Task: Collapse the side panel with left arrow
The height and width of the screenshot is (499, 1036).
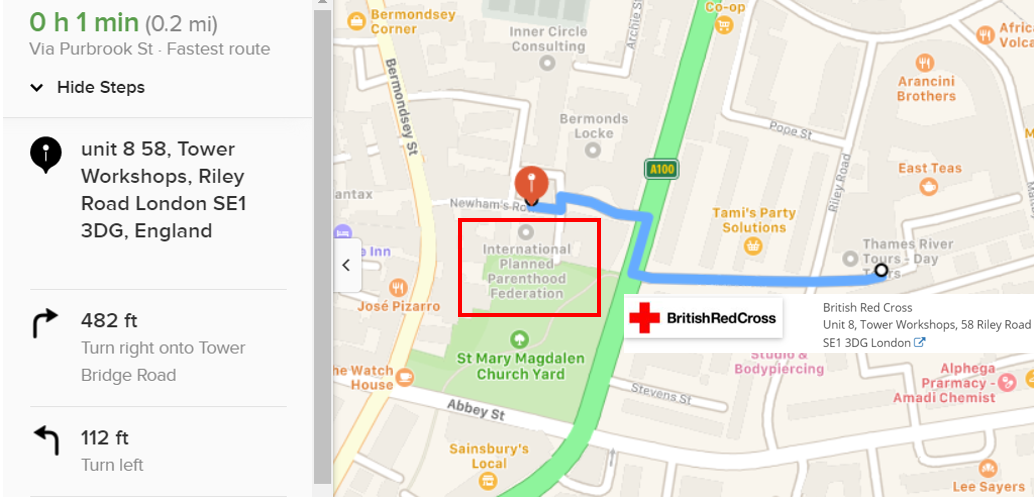Action: point(346,265)
